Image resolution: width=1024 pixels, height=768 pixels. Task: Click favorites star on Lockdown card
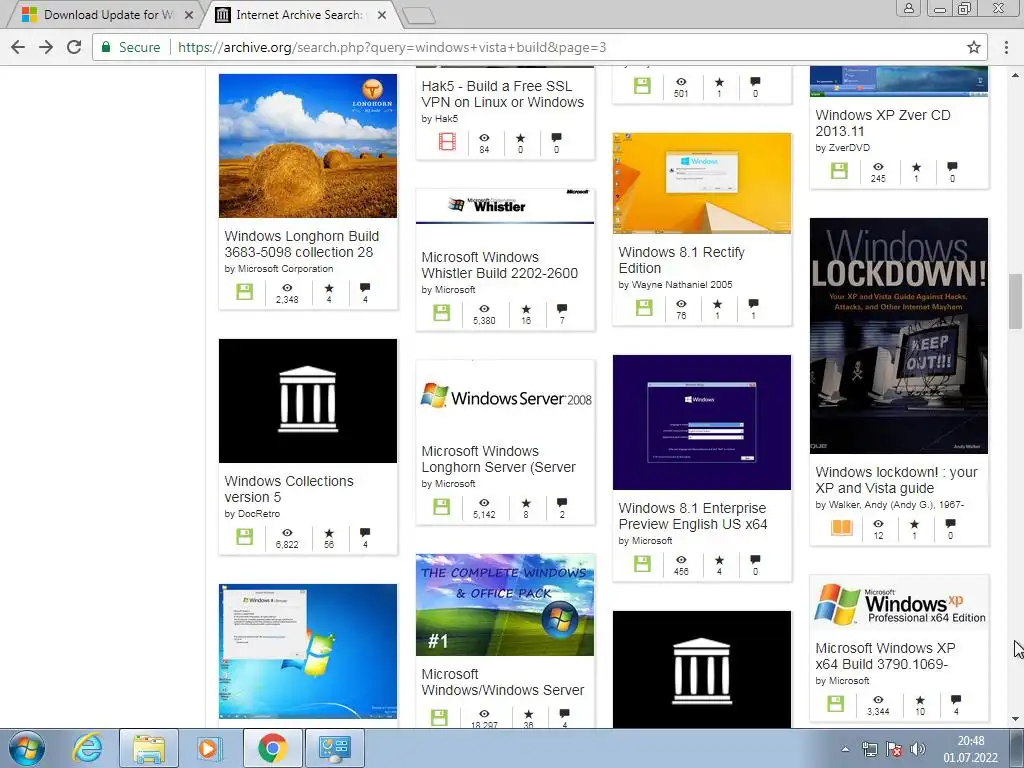914,524
